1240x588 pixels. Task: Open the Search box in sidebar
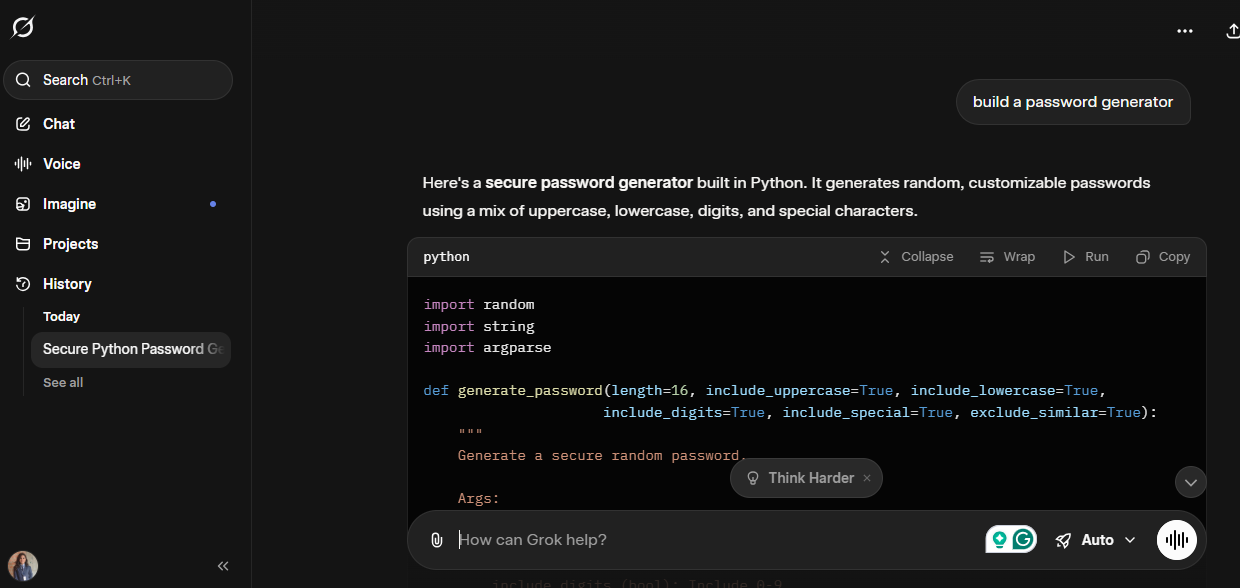click(118, 80)
